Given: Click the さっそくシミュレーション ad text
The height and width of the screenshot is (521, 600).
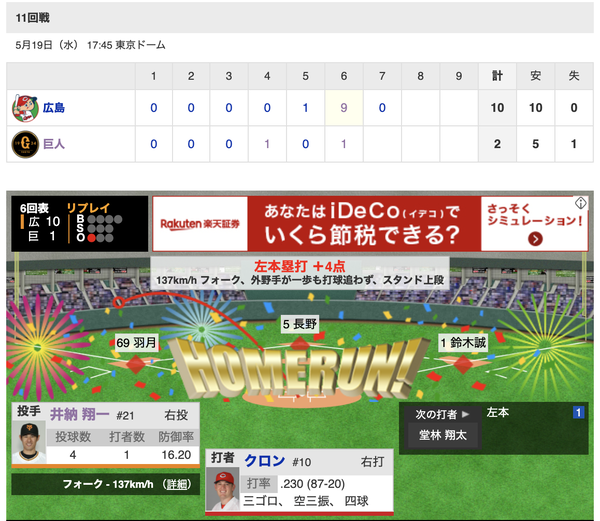Looking at the screenshot, I should click(534, 215).
